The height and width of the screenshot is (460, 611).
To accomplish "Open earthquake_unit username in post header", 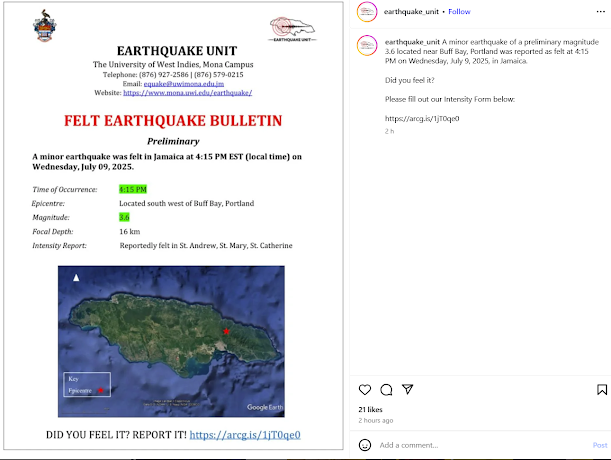I will pos(411,12).
